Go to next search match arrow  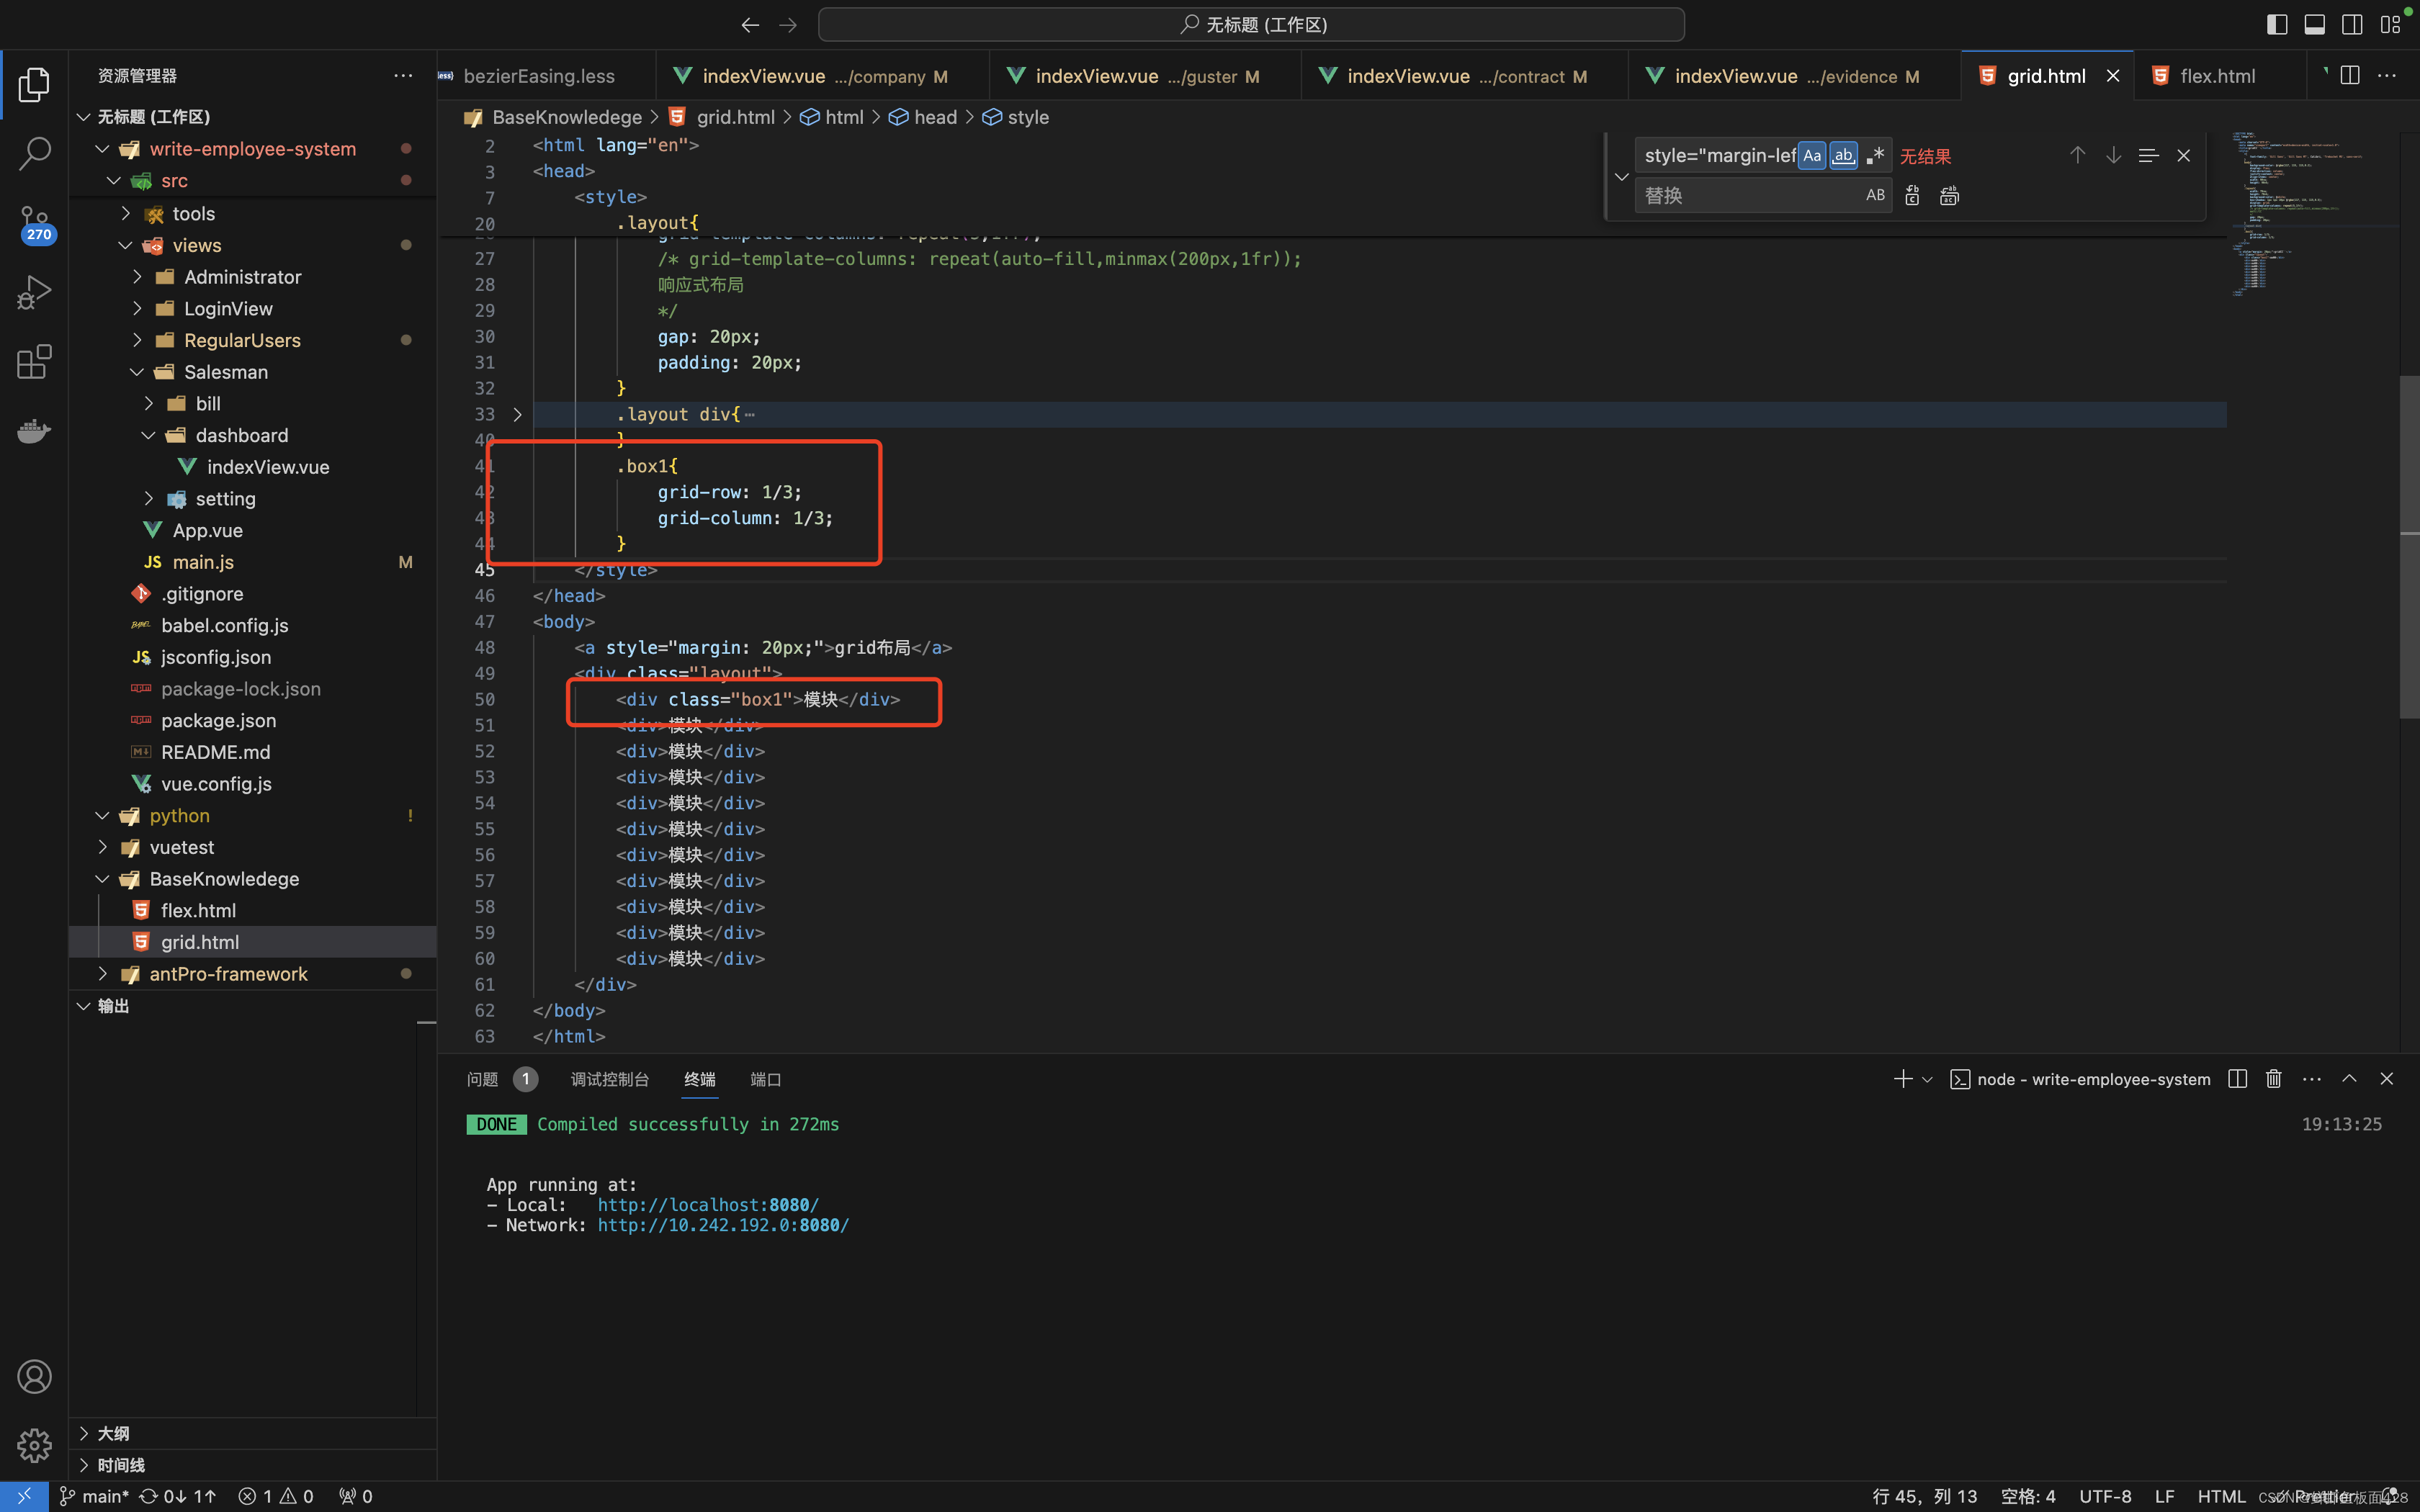coord(2113,155)
